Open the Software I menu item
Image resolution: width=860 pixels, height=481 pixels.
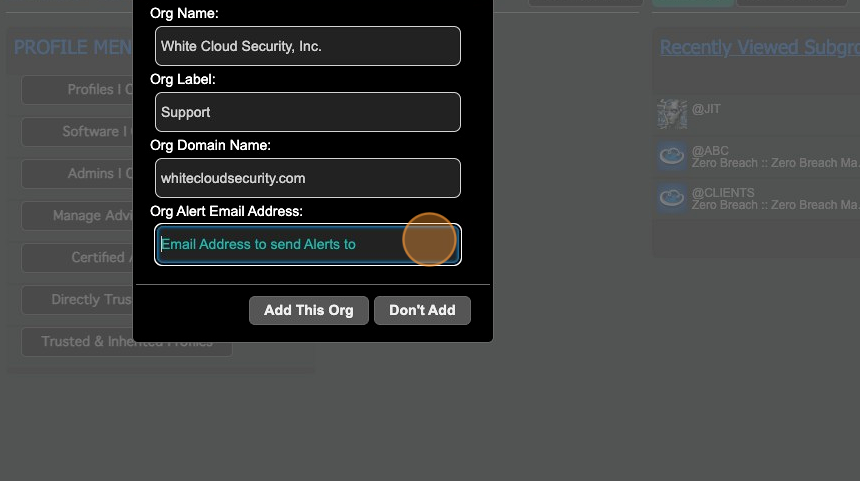click(x=77, y=132)
